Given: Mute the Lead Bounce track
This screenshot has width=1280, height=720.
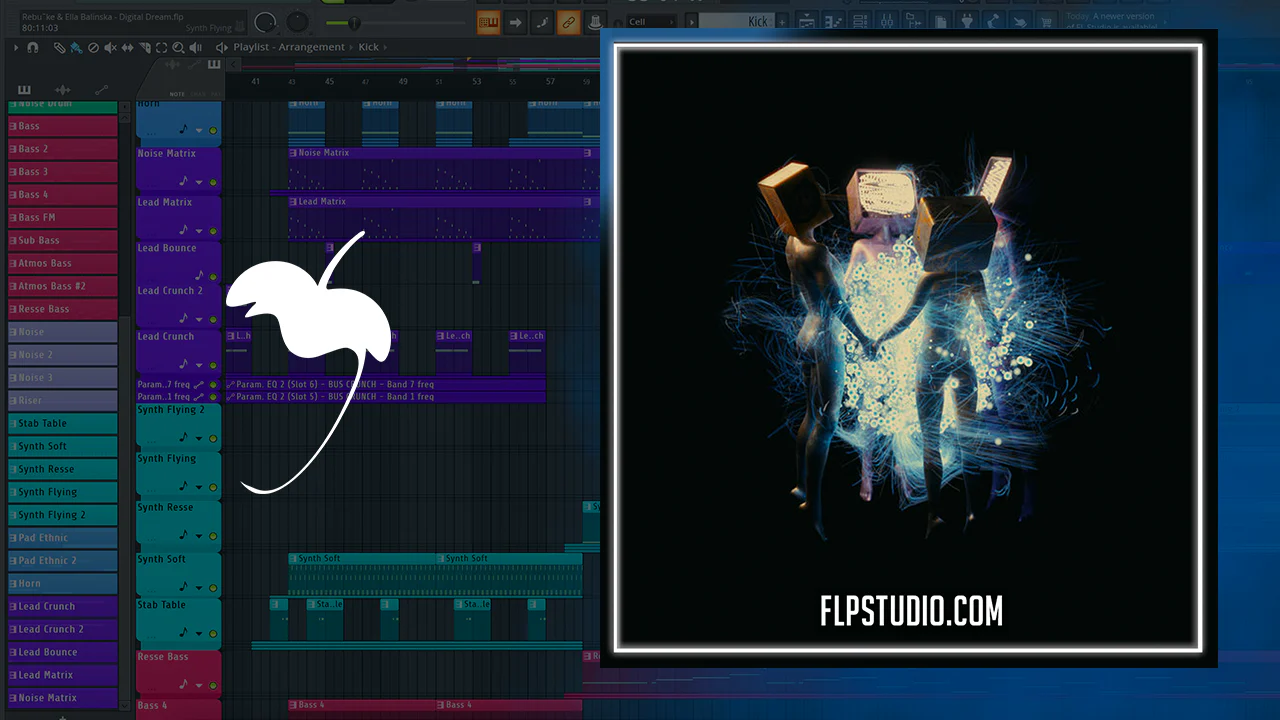Looking at the screenshot, I should 213,277.
